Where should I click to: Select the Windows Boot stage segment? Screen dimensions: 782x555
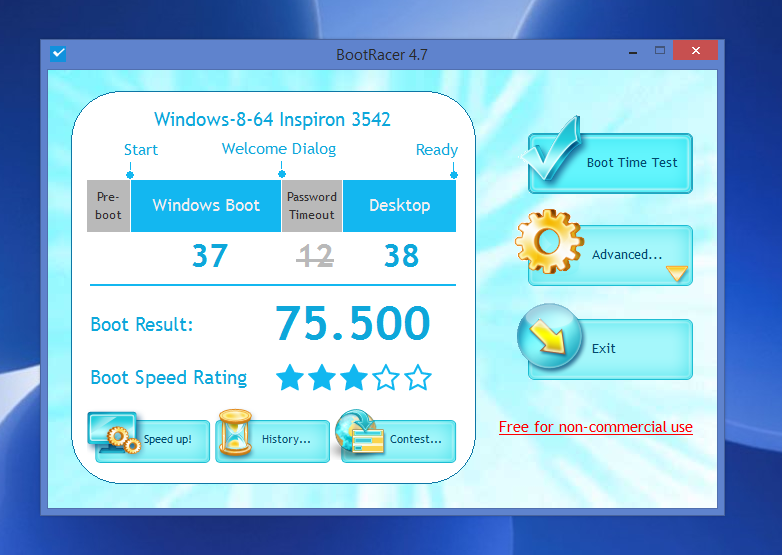(205, 206)
